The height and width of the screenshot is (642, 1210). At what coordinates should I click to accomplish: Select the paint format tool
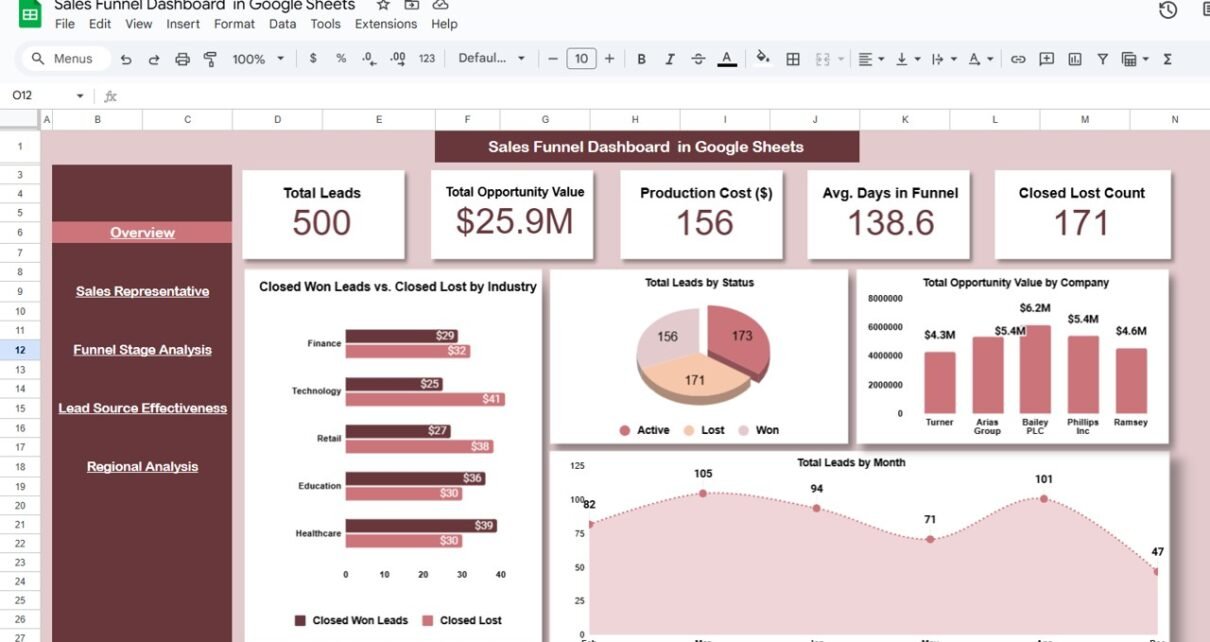[210, 59]
